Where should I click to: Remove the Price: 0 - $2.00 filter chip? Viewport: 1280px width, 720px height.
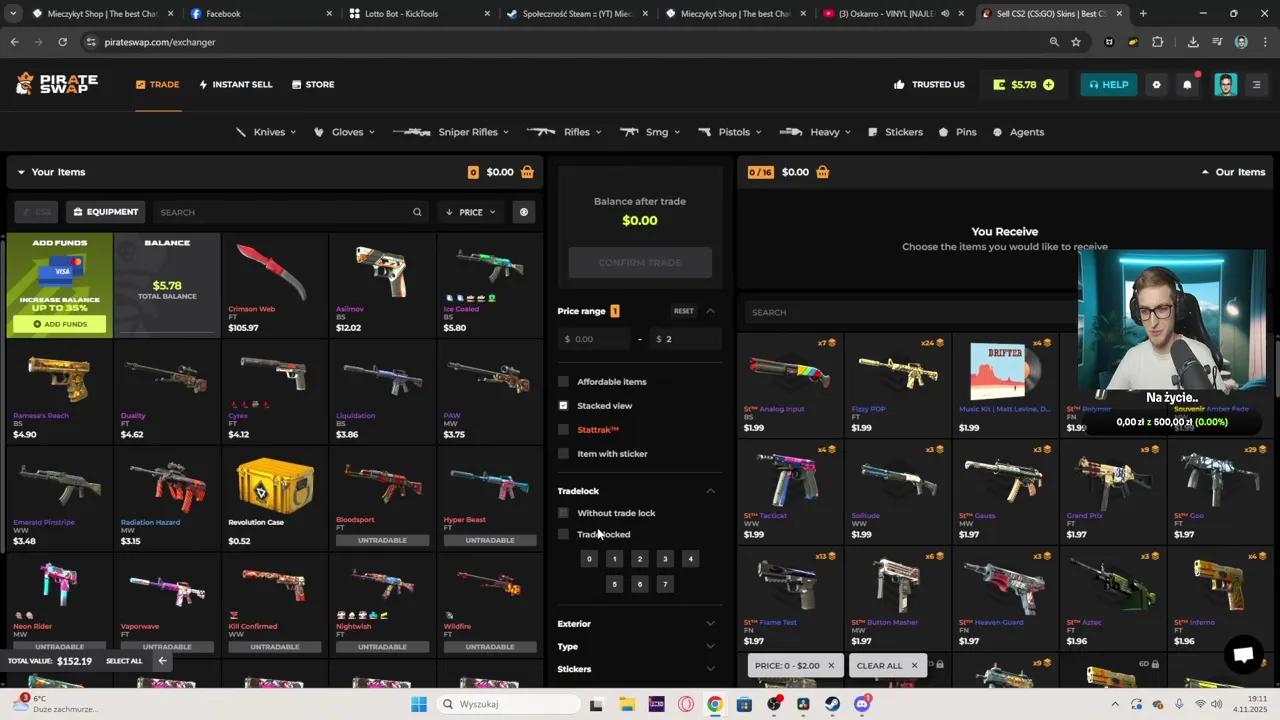coord(830,665)
